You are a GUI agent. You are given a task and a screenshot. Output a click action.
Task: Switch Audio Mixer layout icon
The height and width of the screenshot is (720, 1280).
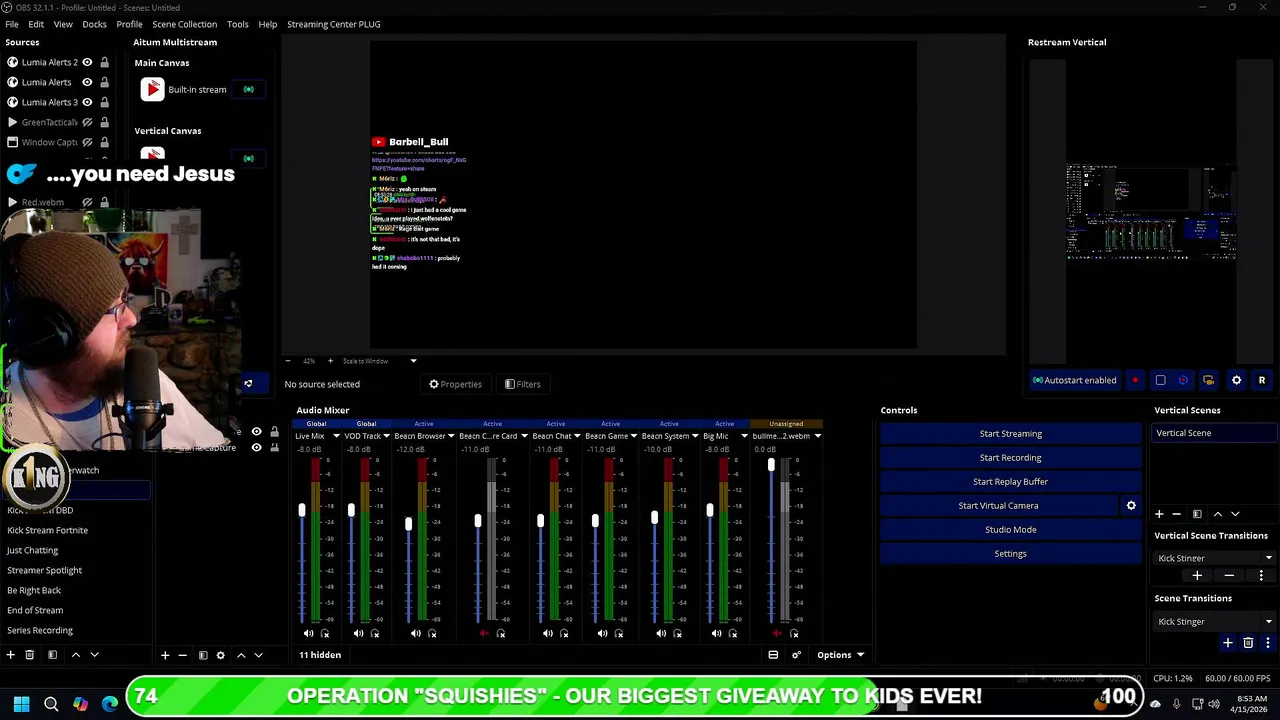pos(773,655)
